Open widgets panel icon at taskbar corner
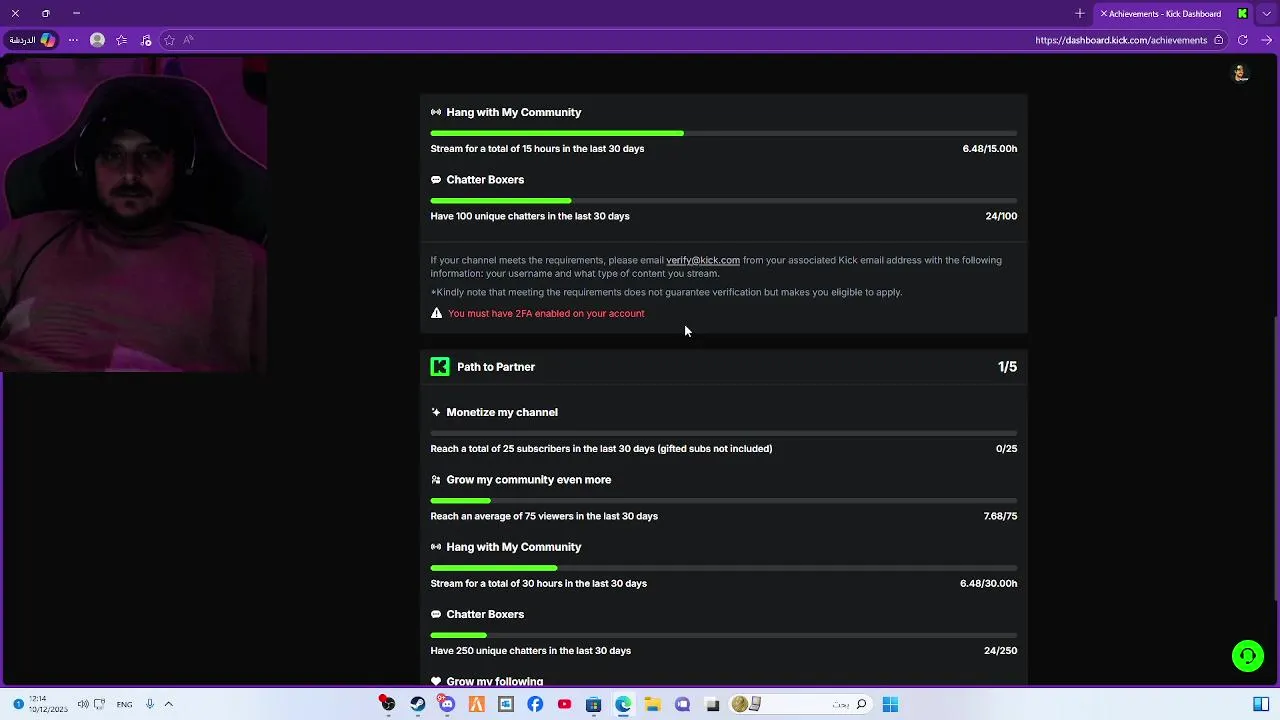This screenshot has width=1280, height=720. pos(1261,704)
